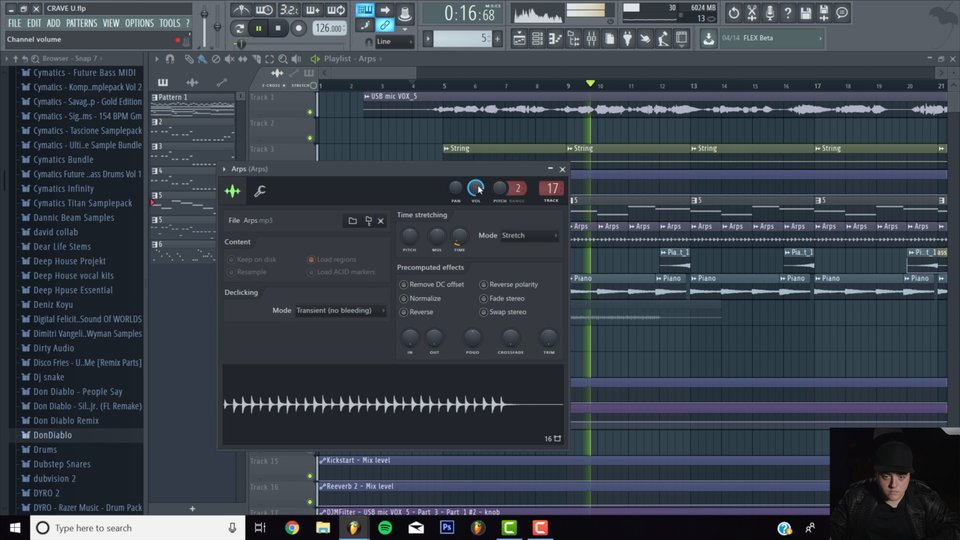This screenshot has width=960, height=540.
Task: Click the tempo 126.000 field
Action: (329, 28)
